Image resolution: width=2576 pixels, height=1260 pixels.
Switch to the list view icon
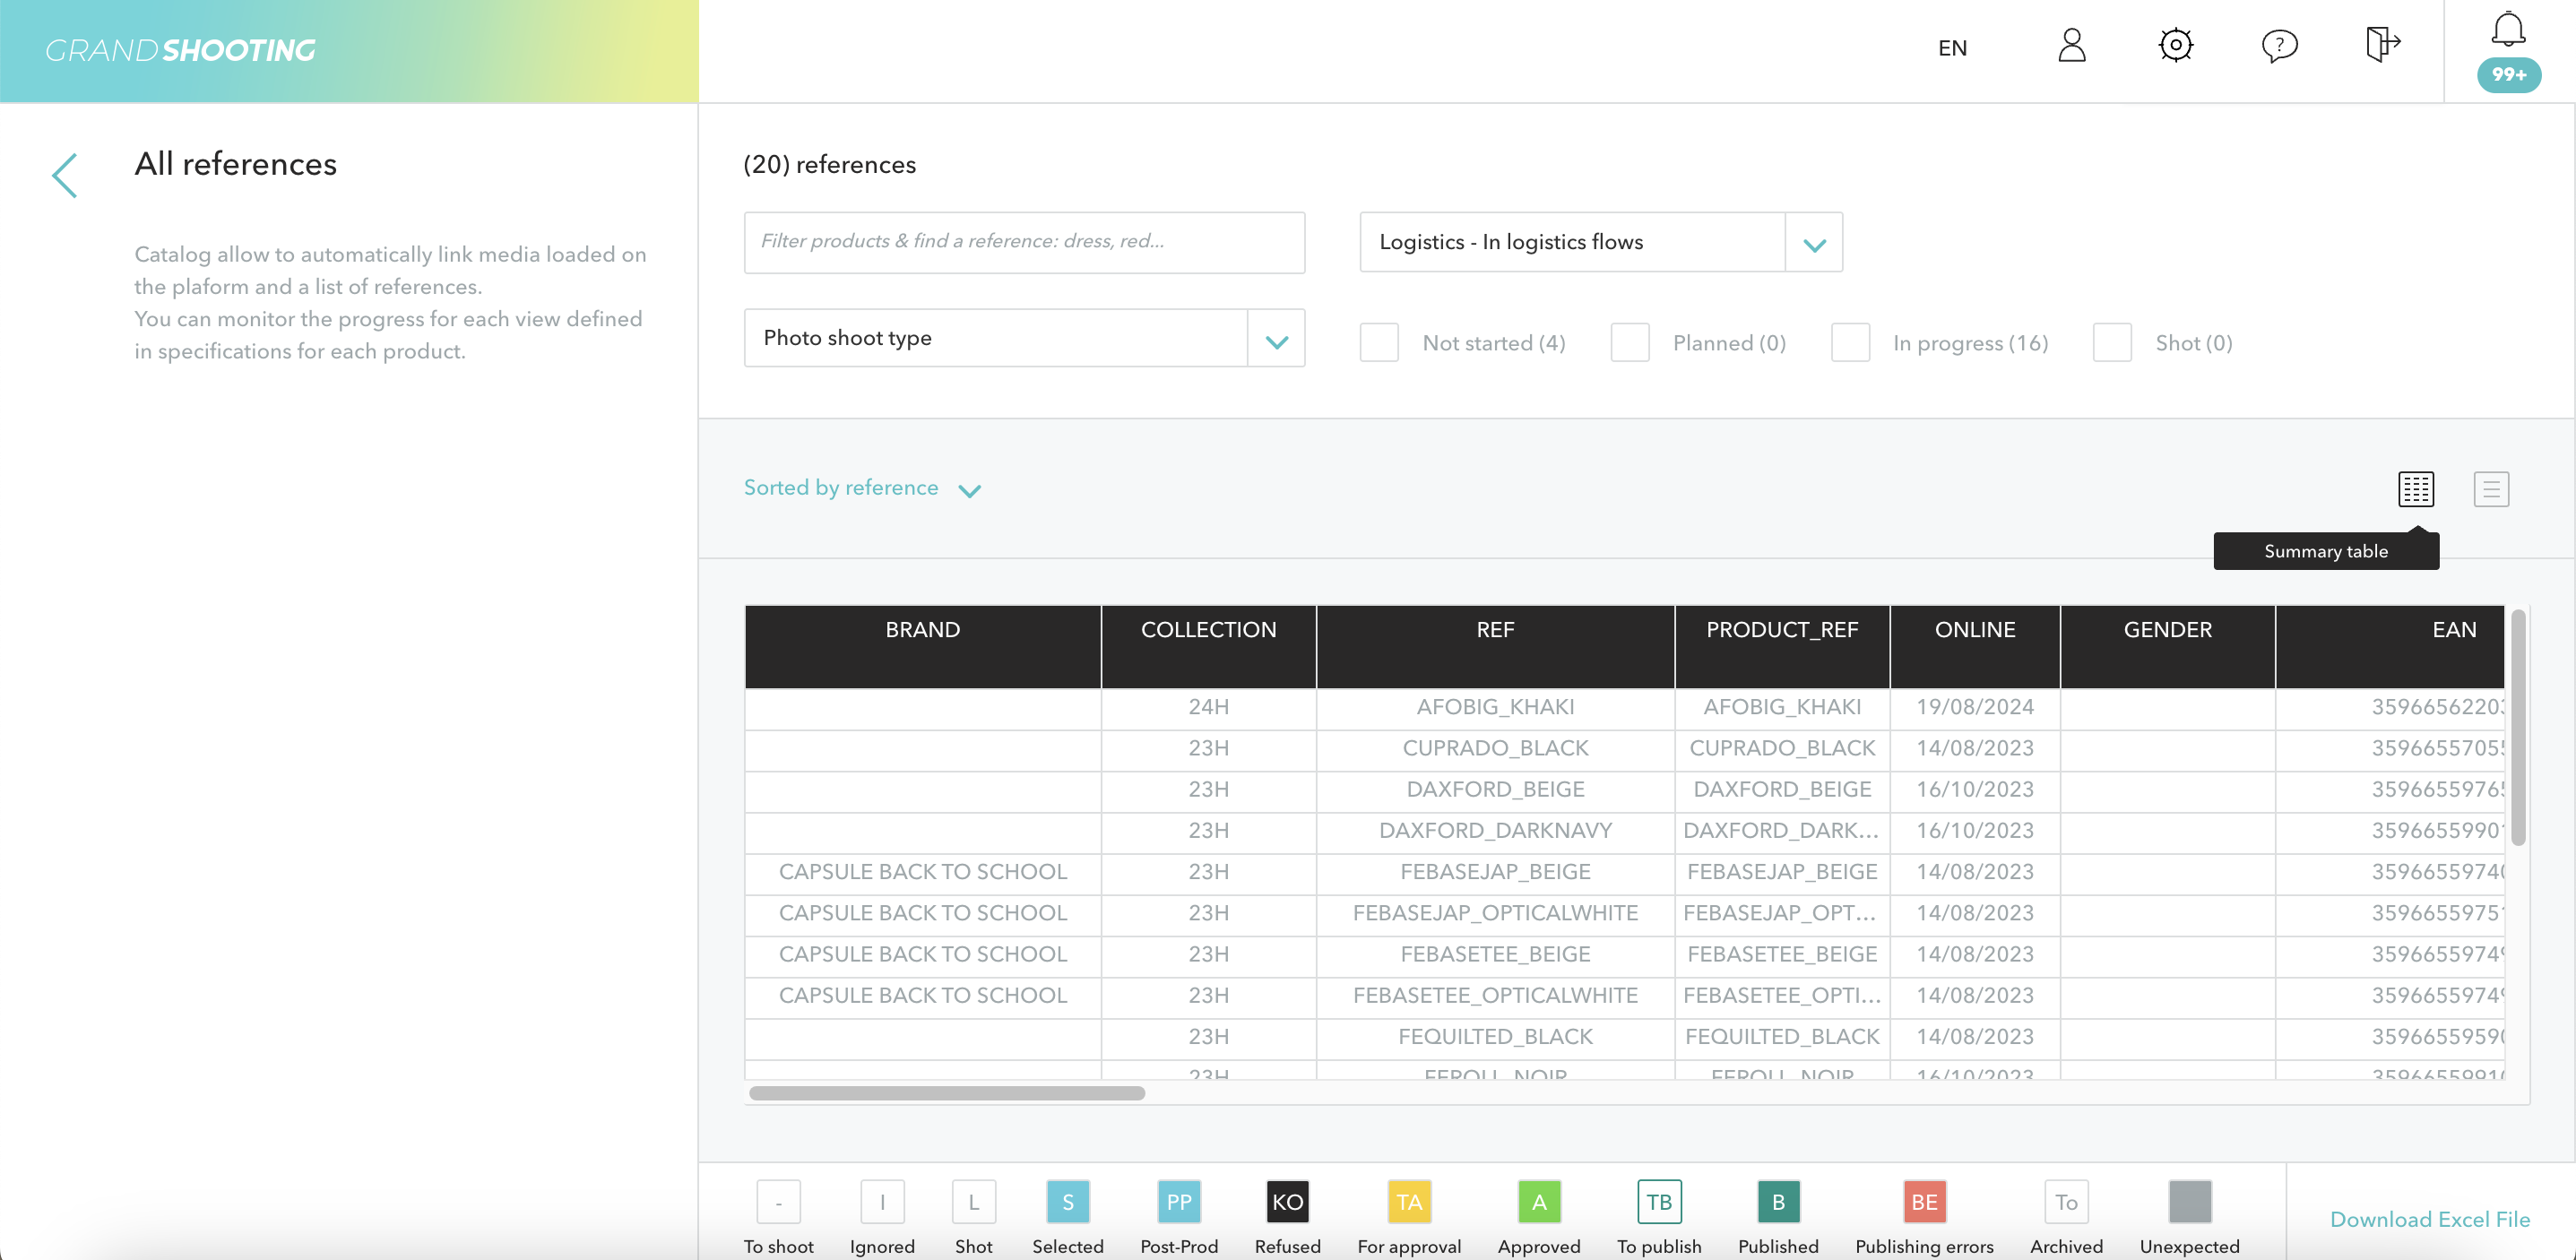tap(2490, 489)
